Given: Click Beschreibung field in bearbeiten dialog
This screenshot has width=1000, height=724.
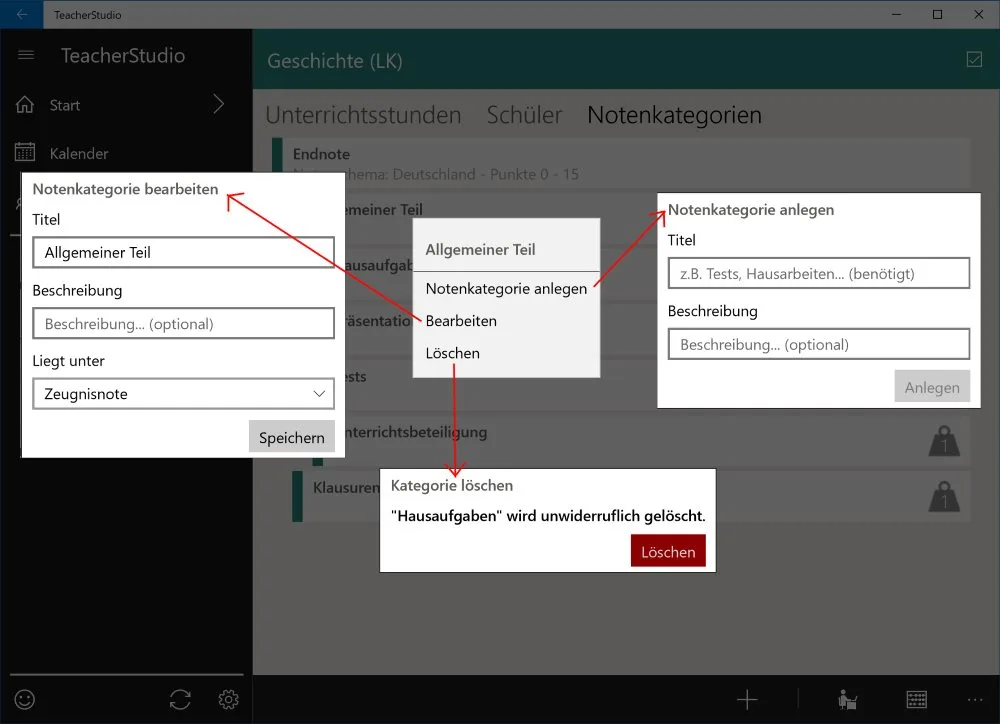Looking at the screenshot, I should pyautogui.click(x=183, y=323).
